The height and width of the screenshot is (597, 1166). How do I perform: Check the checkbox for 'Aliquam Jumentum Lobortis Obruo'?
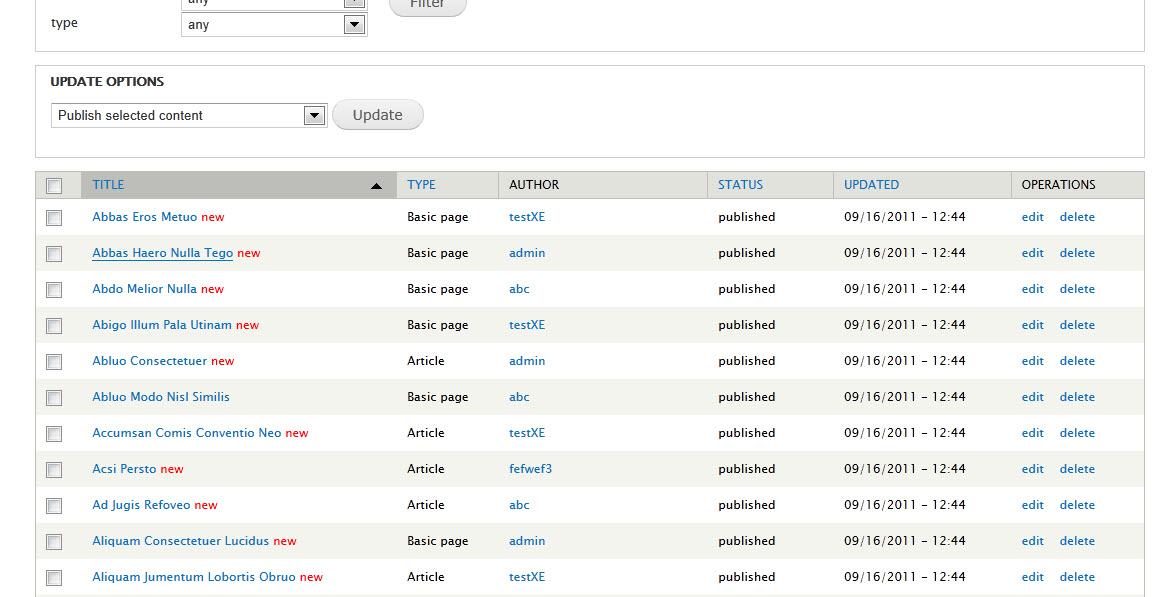coord(54,577)
